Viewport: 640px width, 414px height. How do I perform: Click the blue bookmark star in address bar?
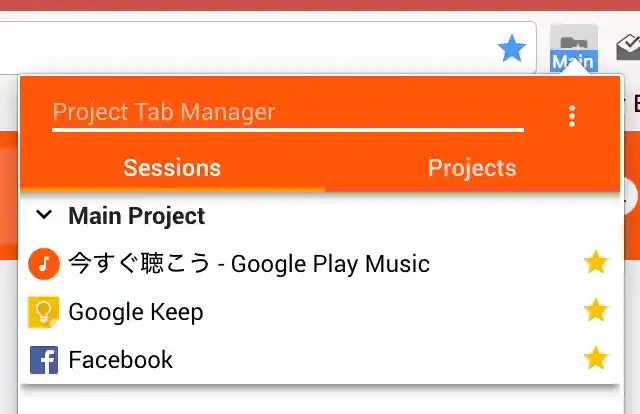512,47
